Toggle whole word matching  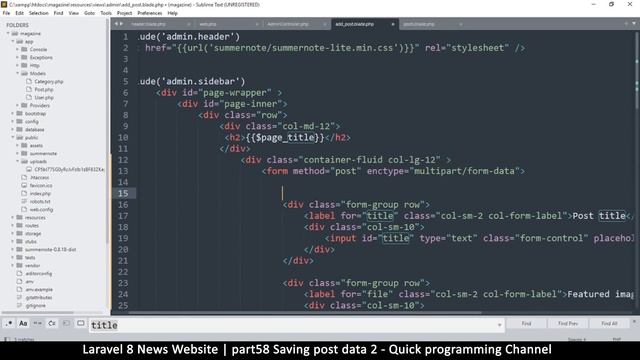(x=38, y=323)
